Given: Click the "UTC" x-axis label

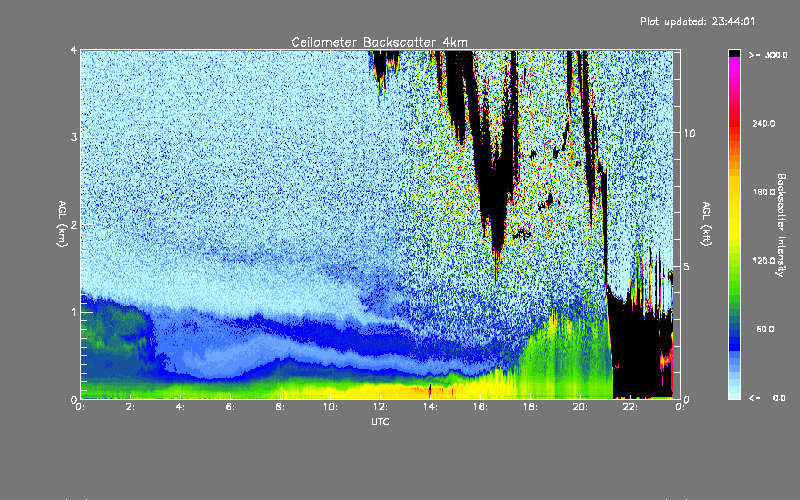Looking at the screenshot, I should [381, 421].
